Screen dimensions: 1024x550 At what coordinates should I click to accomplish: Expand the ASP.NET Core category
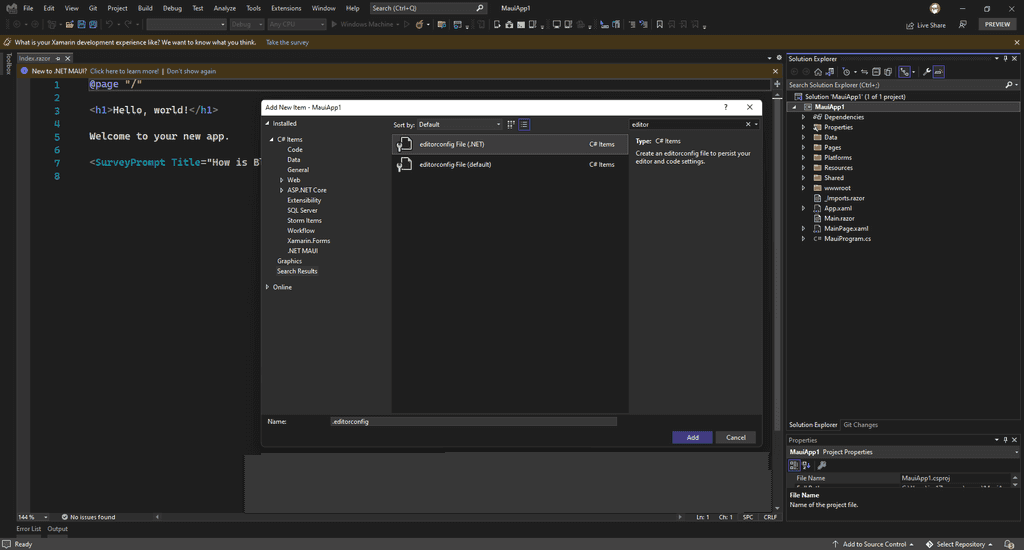(281, 190)
